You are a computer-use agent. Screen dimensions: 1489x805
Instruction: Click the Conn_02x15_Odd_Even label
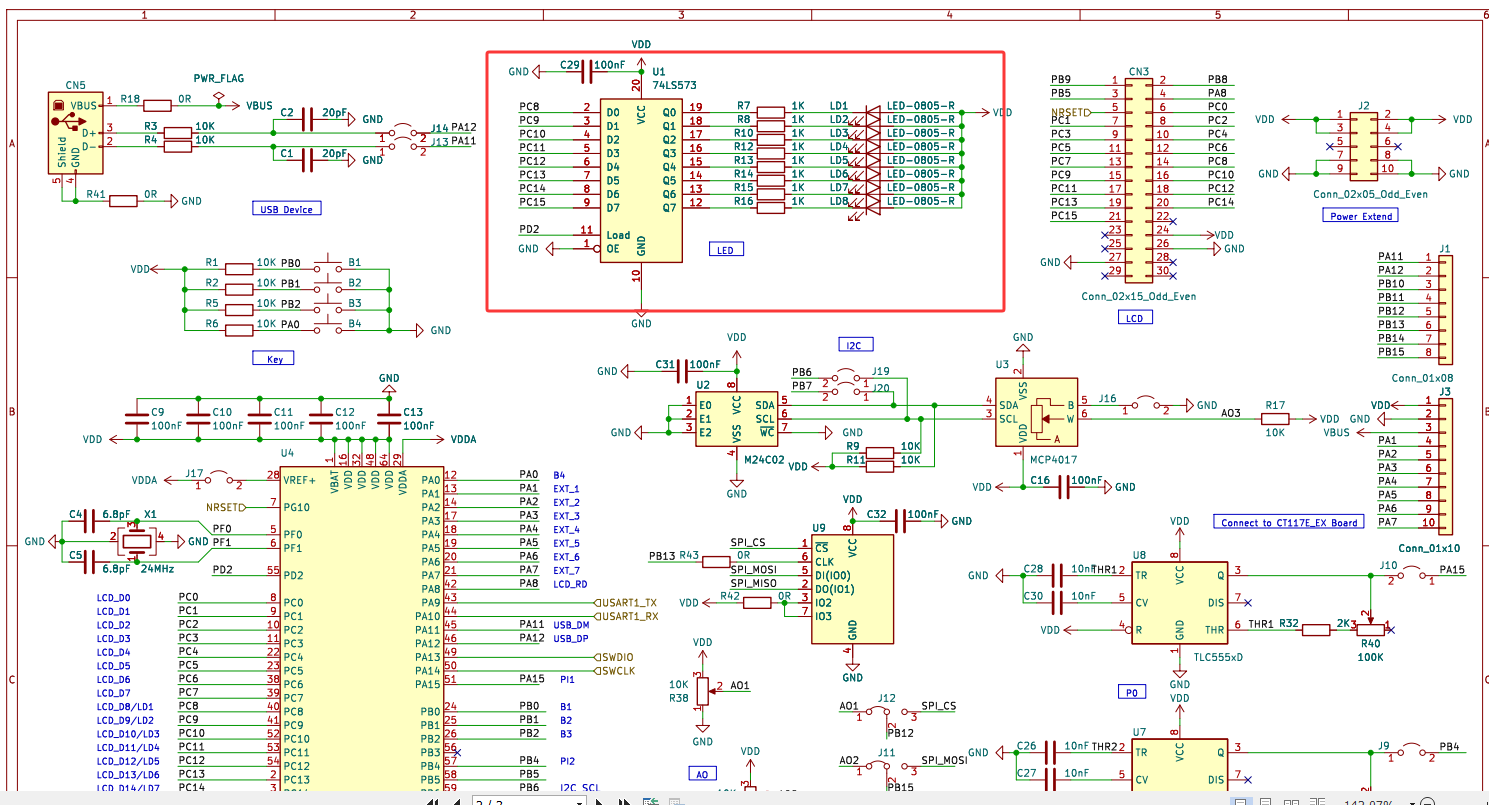point(1138,296)
